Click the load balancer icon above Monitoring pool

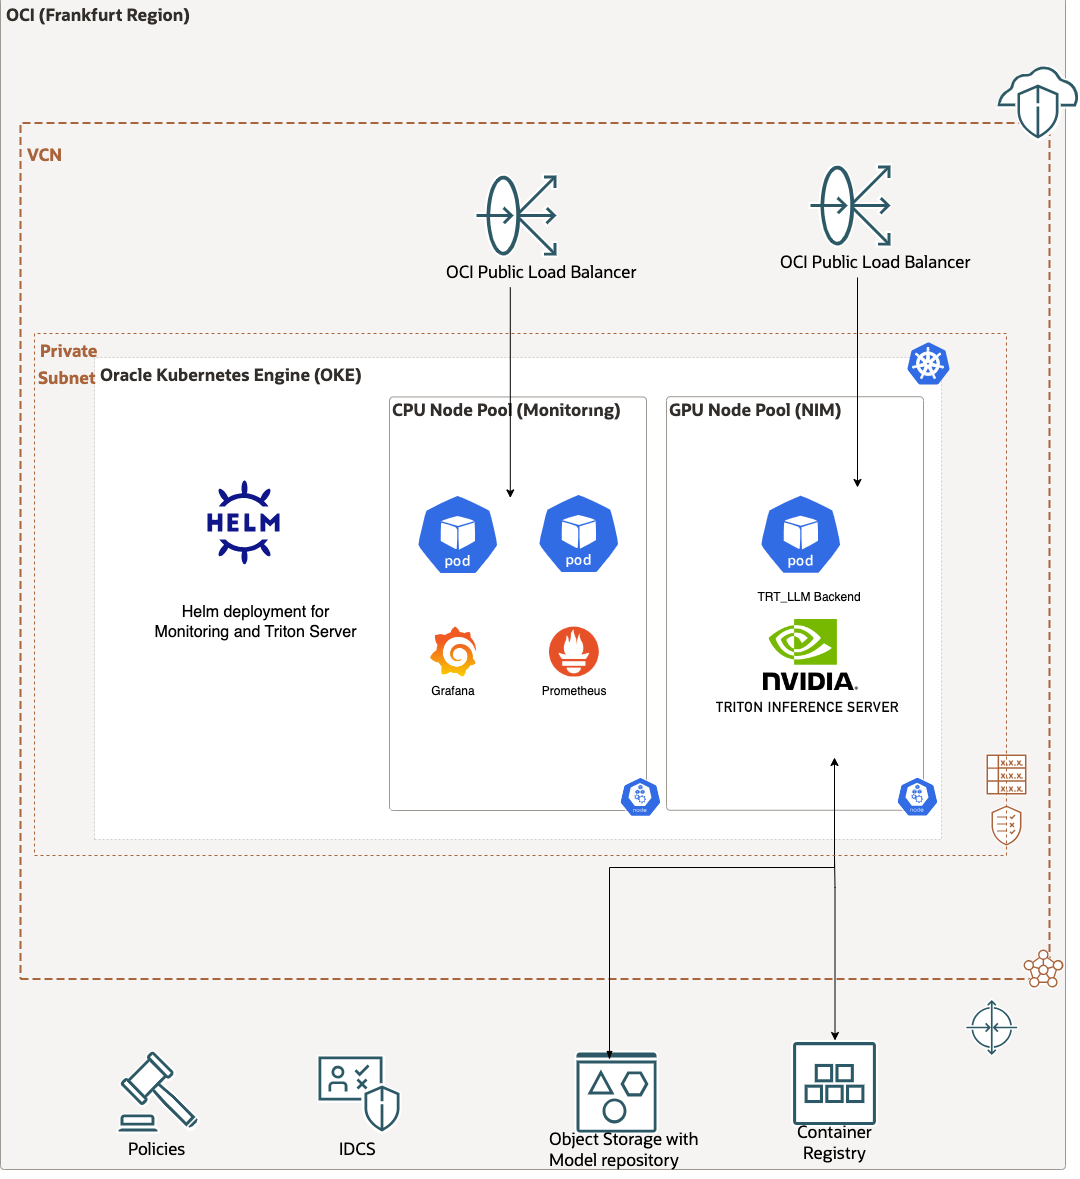[x=517, y=216]
